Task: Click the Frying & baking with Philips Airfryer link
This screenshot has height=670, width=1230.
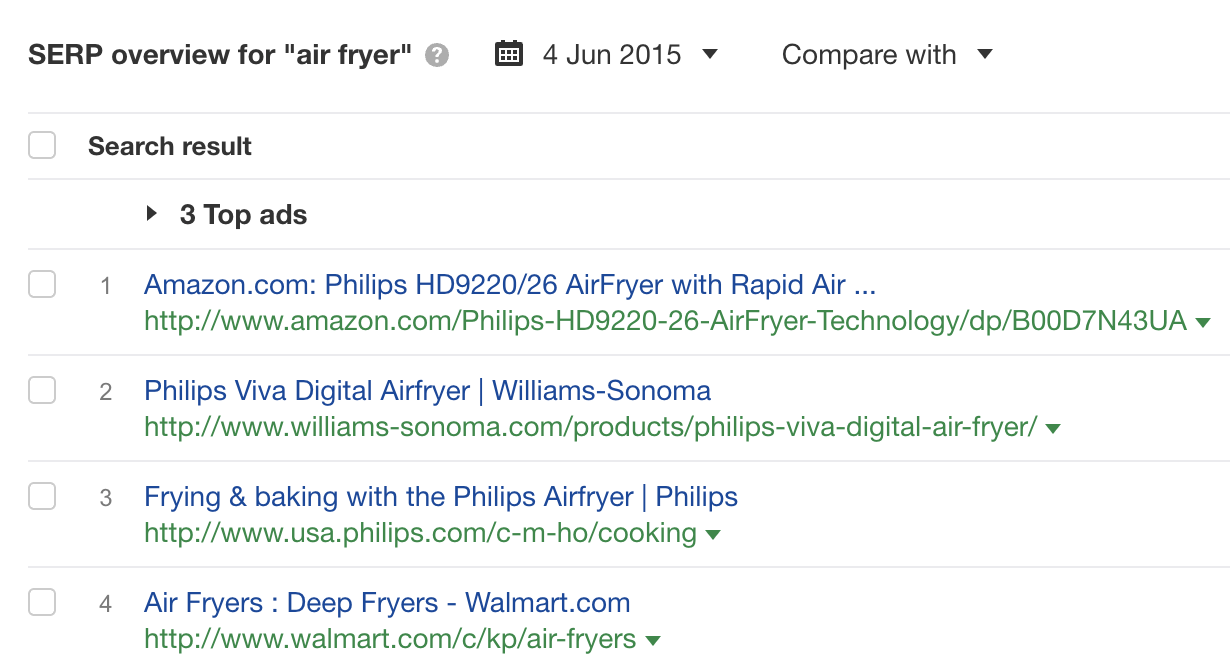Action: pyautogui.click(x=441, y=496)
